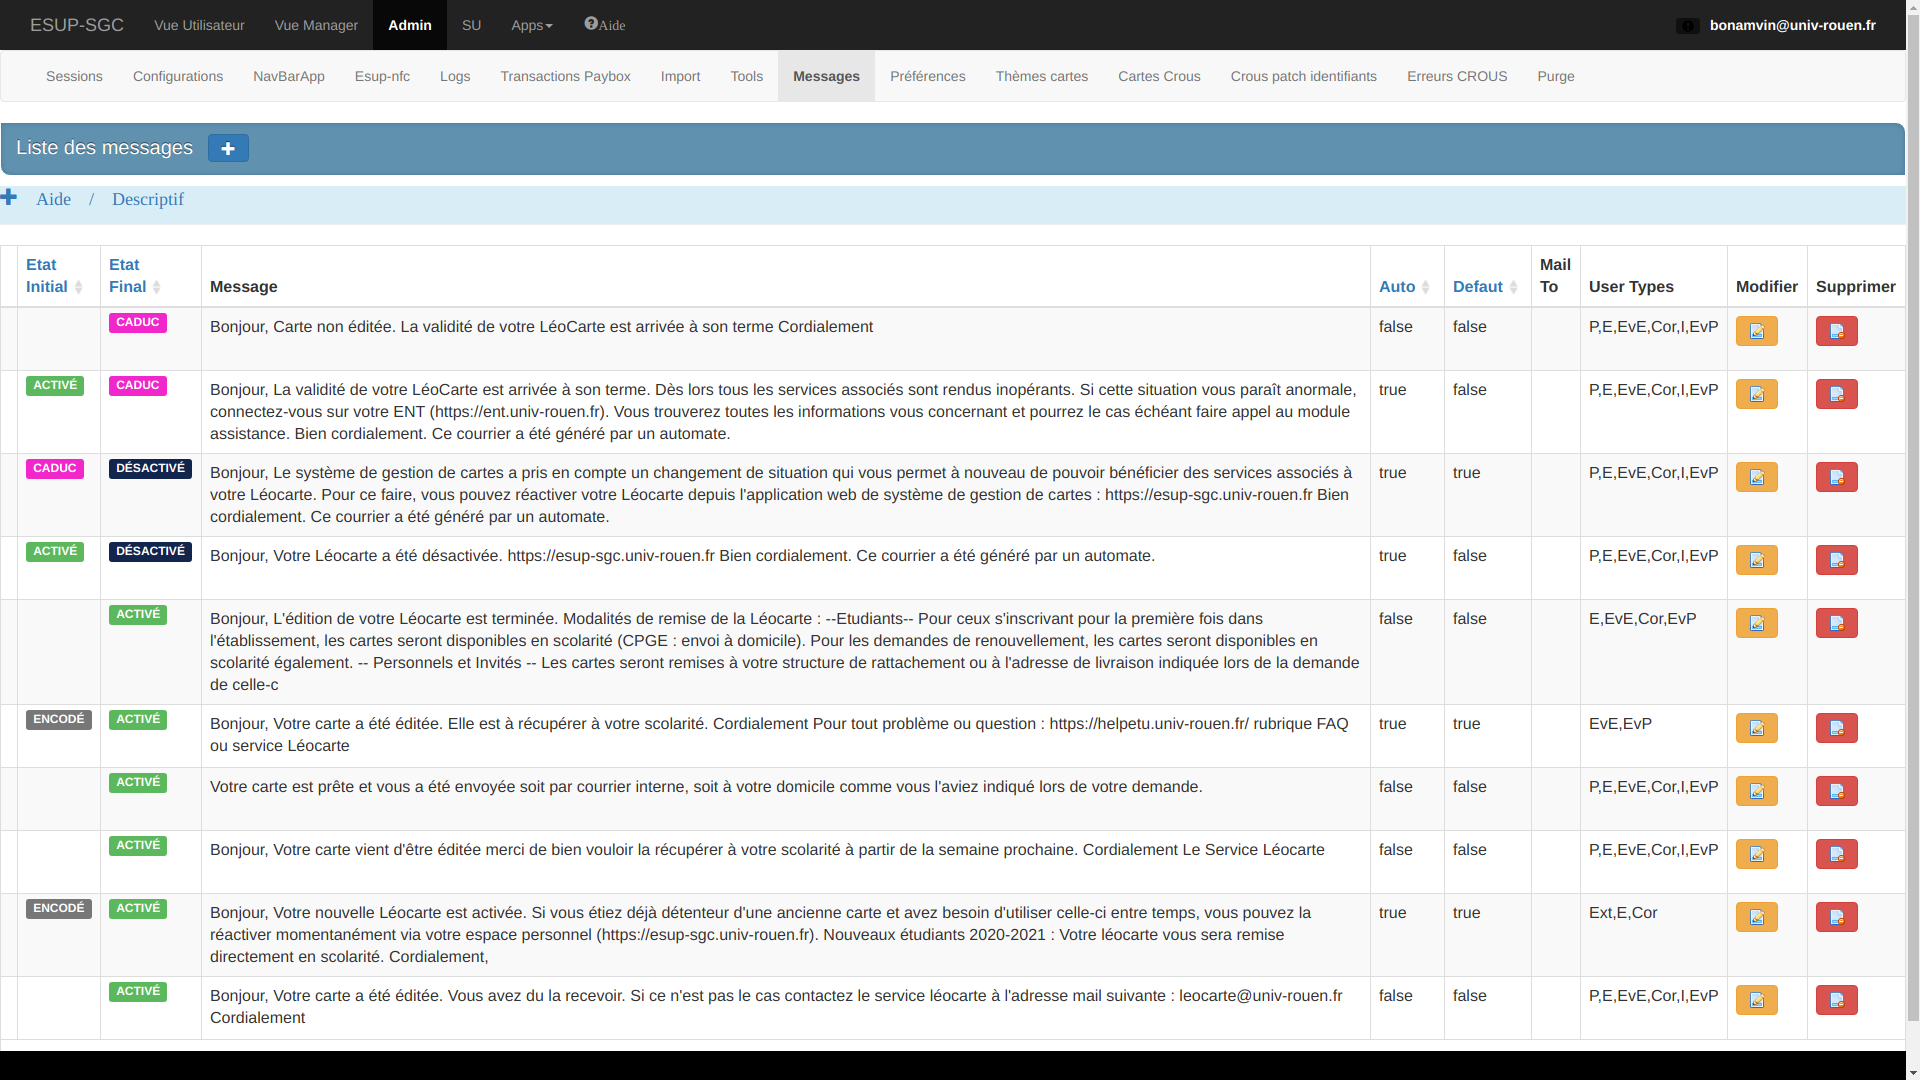
Task: Click the plus button to add a message
Action: coord(228,148)
